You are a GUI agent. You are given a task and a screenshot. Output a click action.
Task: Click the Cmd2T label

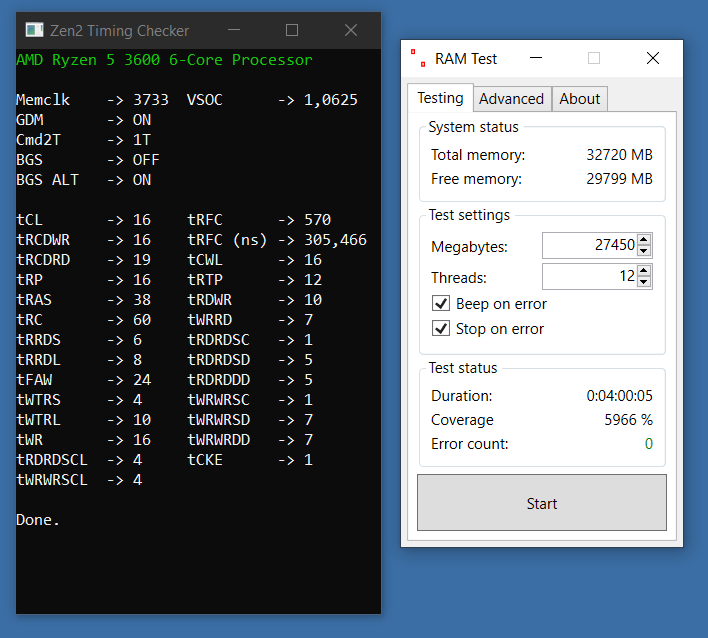point(38,140)
